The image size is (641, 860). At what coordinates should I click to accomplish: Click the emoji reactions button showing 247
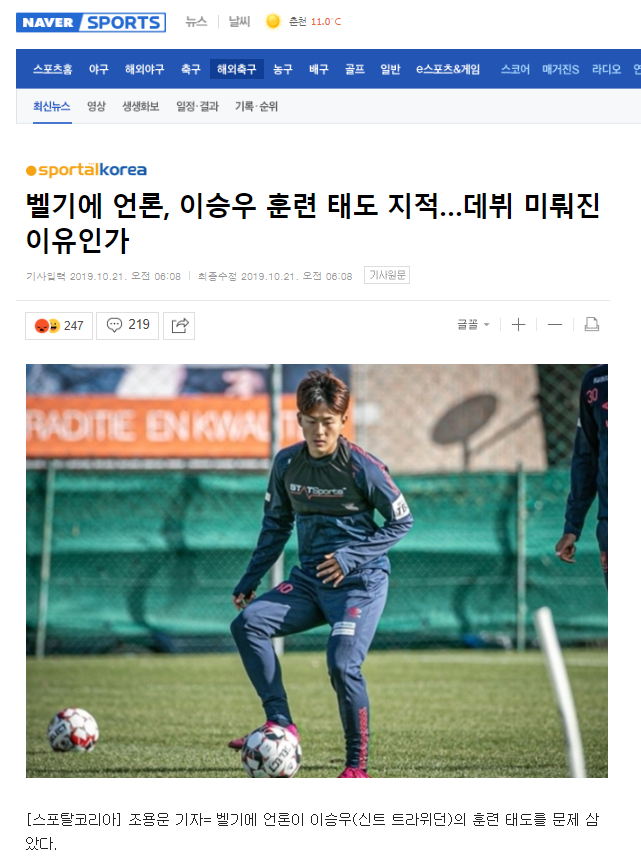point(59,326)
